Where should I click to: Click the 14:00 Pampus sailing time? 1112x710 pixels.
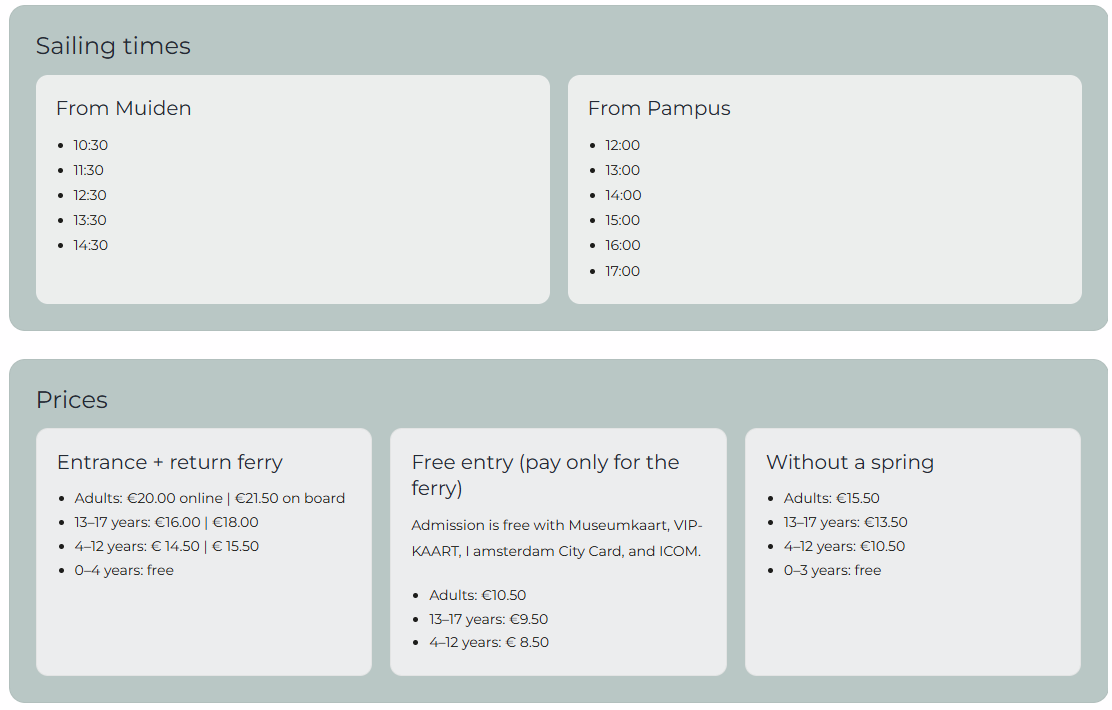tap(623, 195)
